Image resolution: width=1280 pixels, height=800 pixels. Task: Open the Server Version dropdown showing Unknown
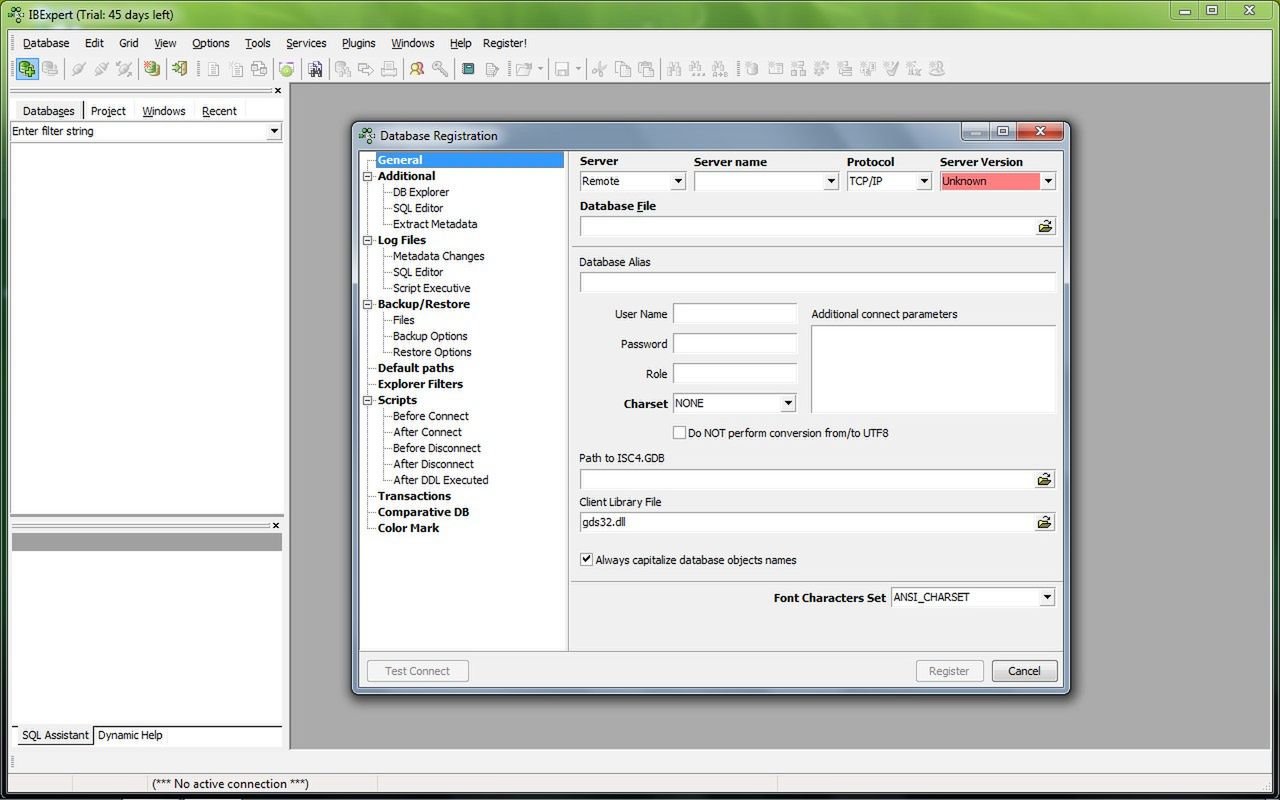1048,181
